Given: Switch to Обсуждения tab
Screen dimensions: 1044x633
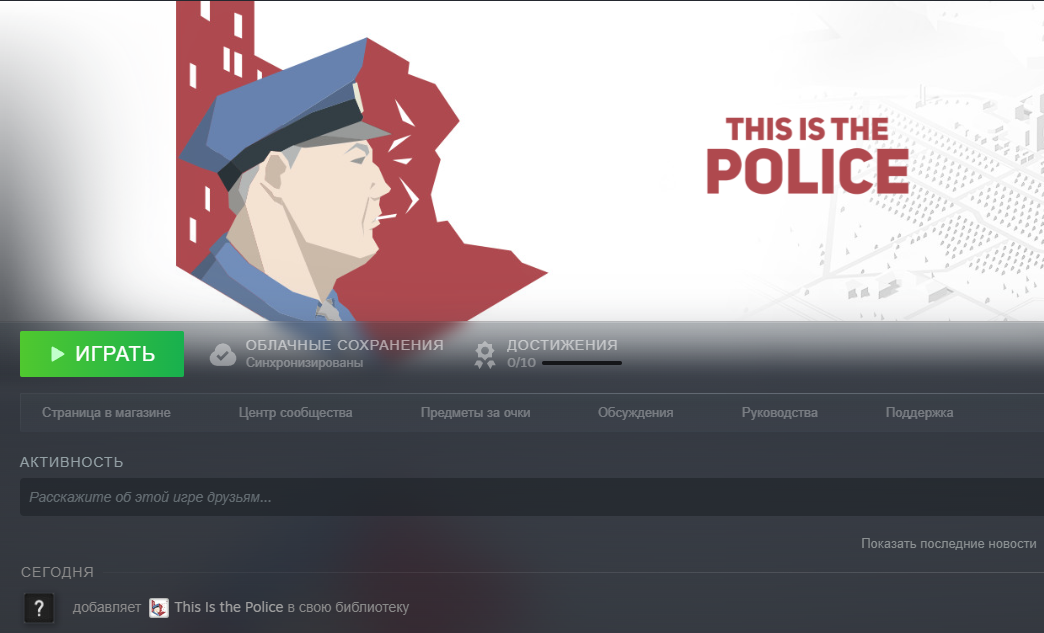Looking at the screenshot, I should [635, 413].
